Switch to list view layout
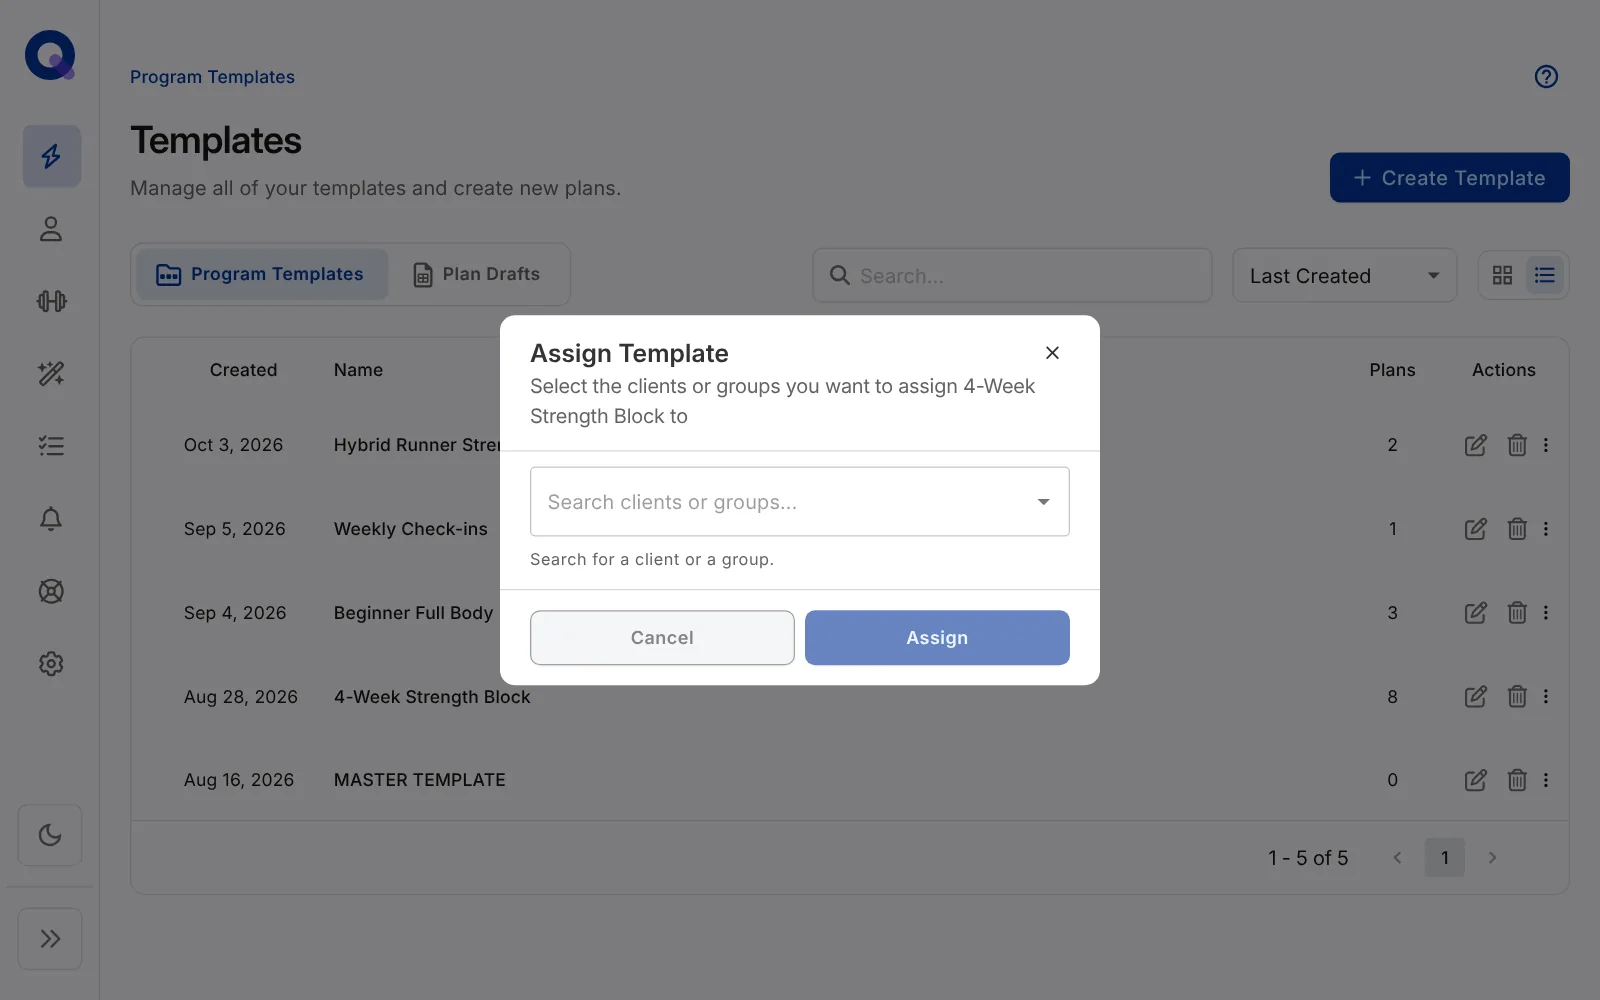The image size is (1600, 1000). pyautogui.click(x=1545, y=275)
